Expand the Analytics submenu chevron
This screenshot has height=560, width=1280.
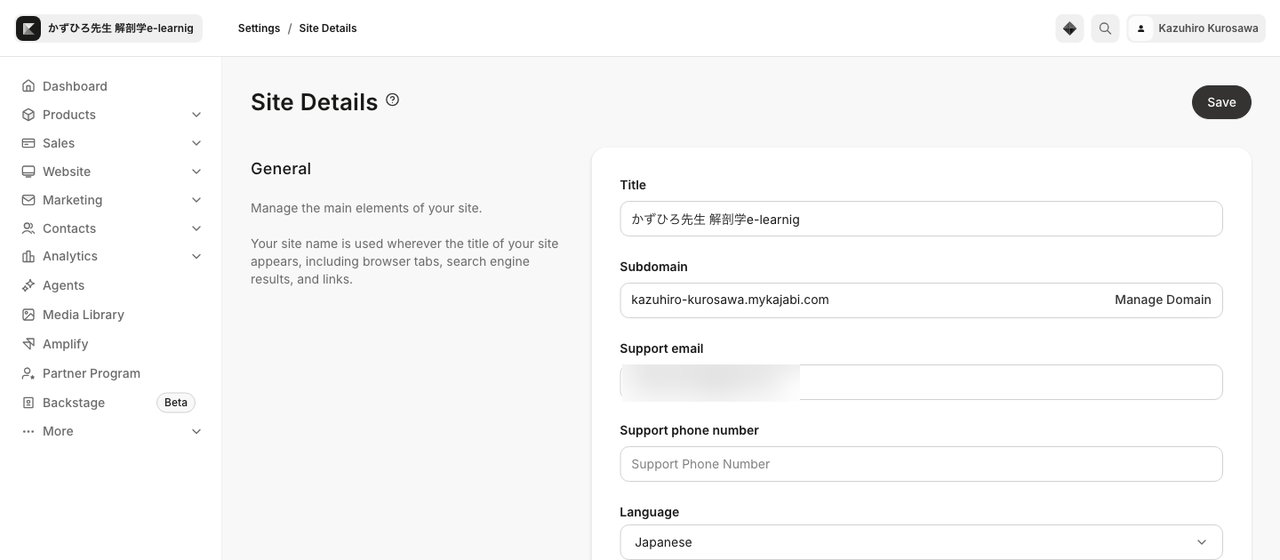coord(196,256)
